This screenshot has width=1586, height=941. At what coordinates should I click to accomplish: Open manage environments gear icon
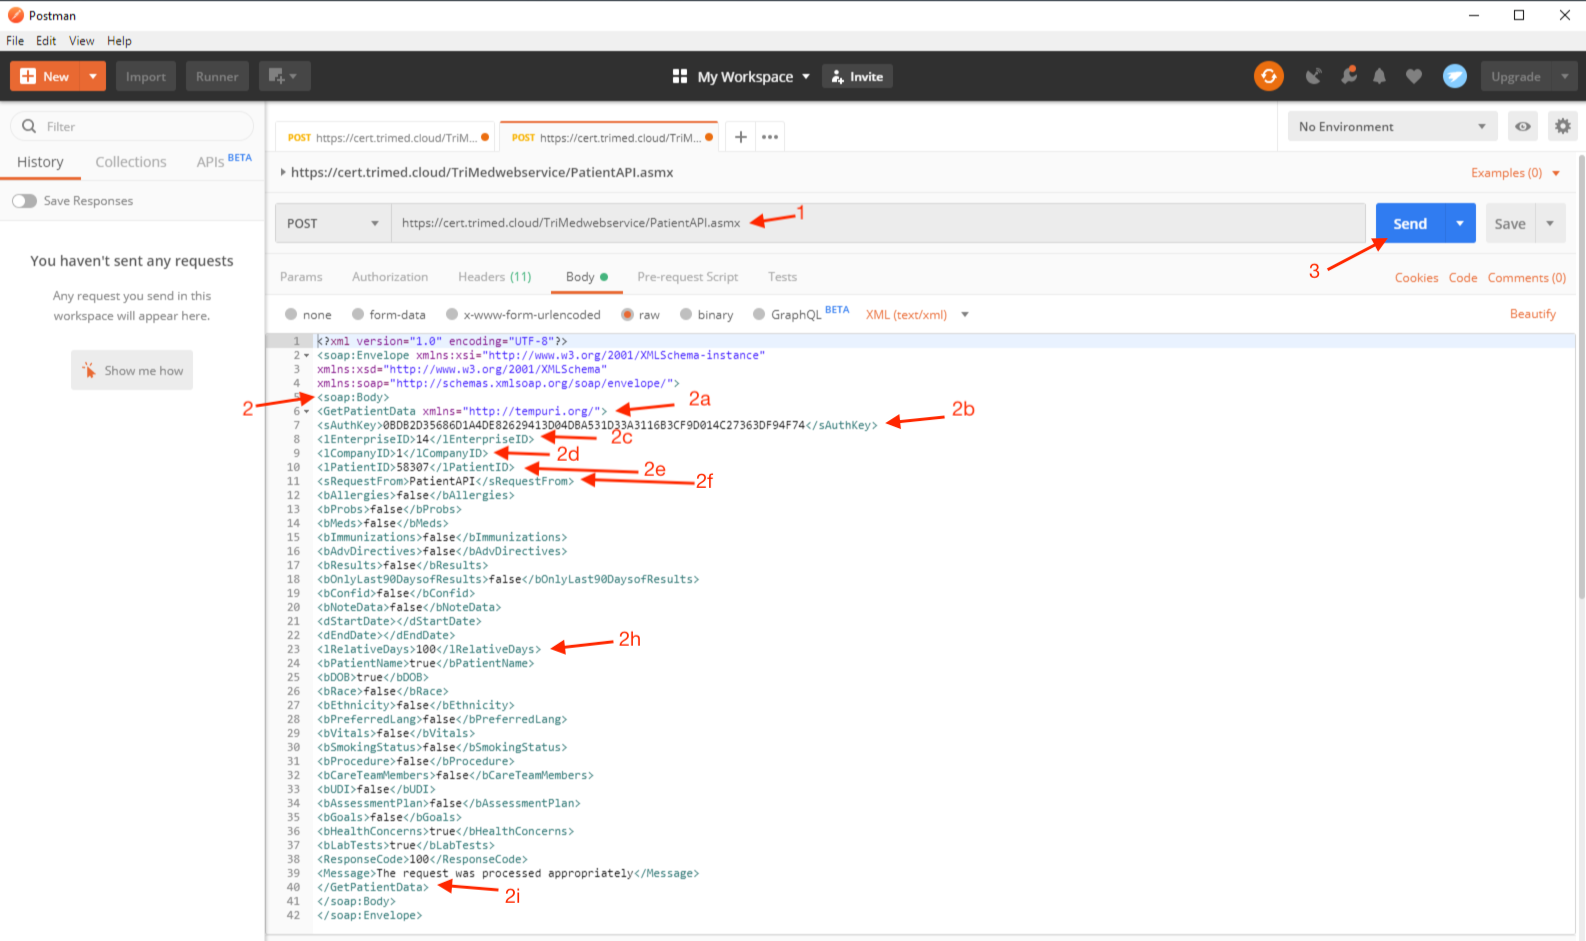1562,126
